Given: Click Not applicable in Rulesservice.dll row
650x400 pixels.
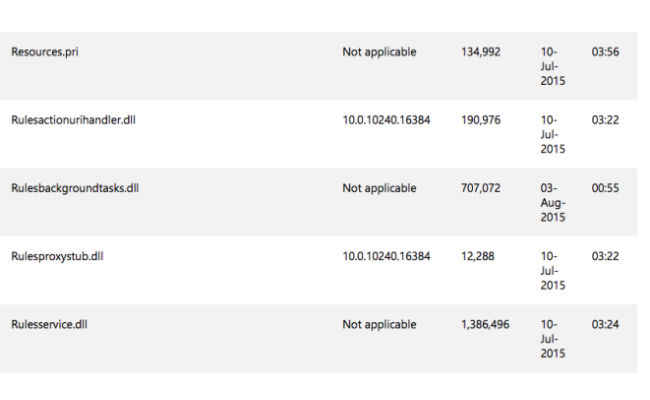Looking at the screenshot, I should tap(379, 325).
